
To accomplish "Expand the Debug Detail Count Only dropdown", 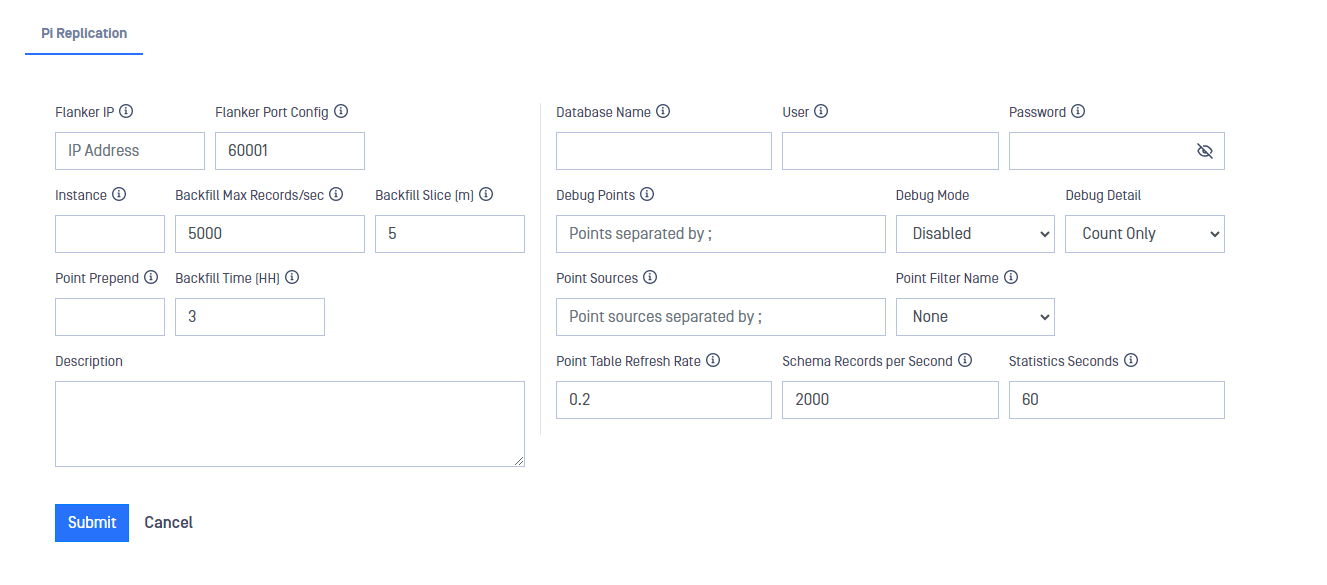I will [1145, 234].
